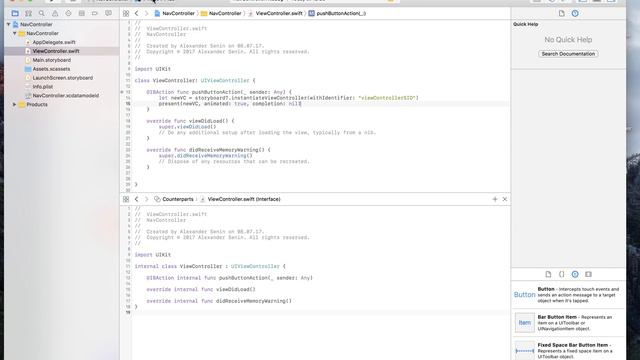Click 'let newVC = storyboard?.instantiateViewController' line
This screenshot has width=640, height=360.
[289, 98]
